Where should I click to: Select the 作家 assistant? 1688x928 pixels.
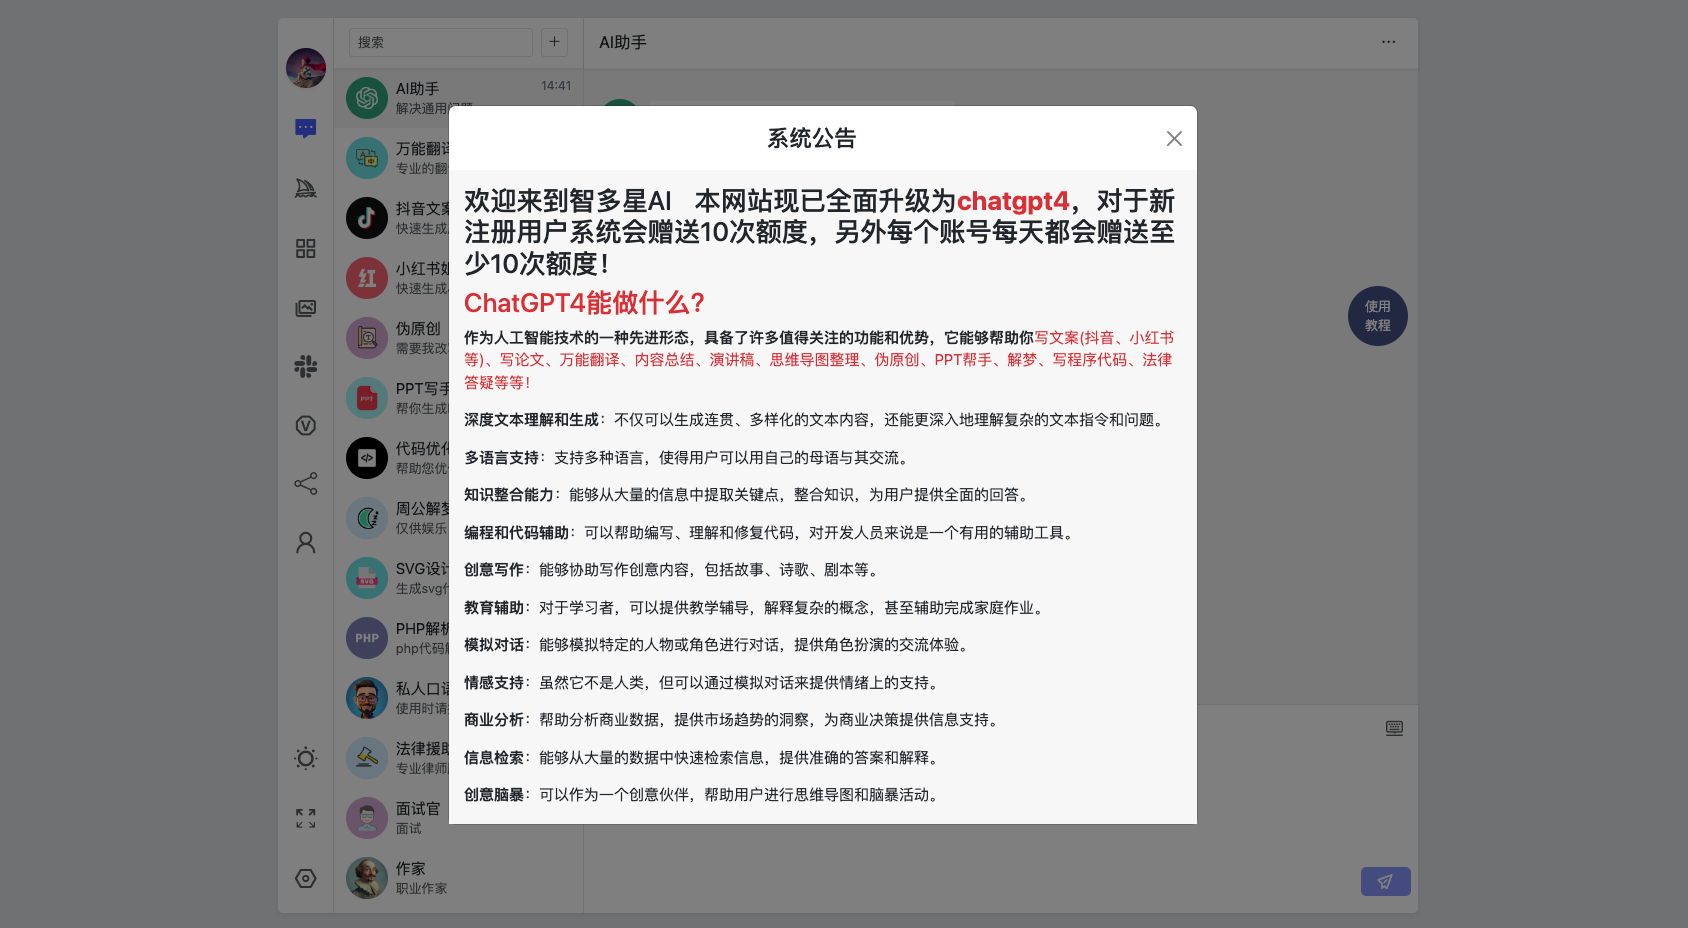click(458, 878)
